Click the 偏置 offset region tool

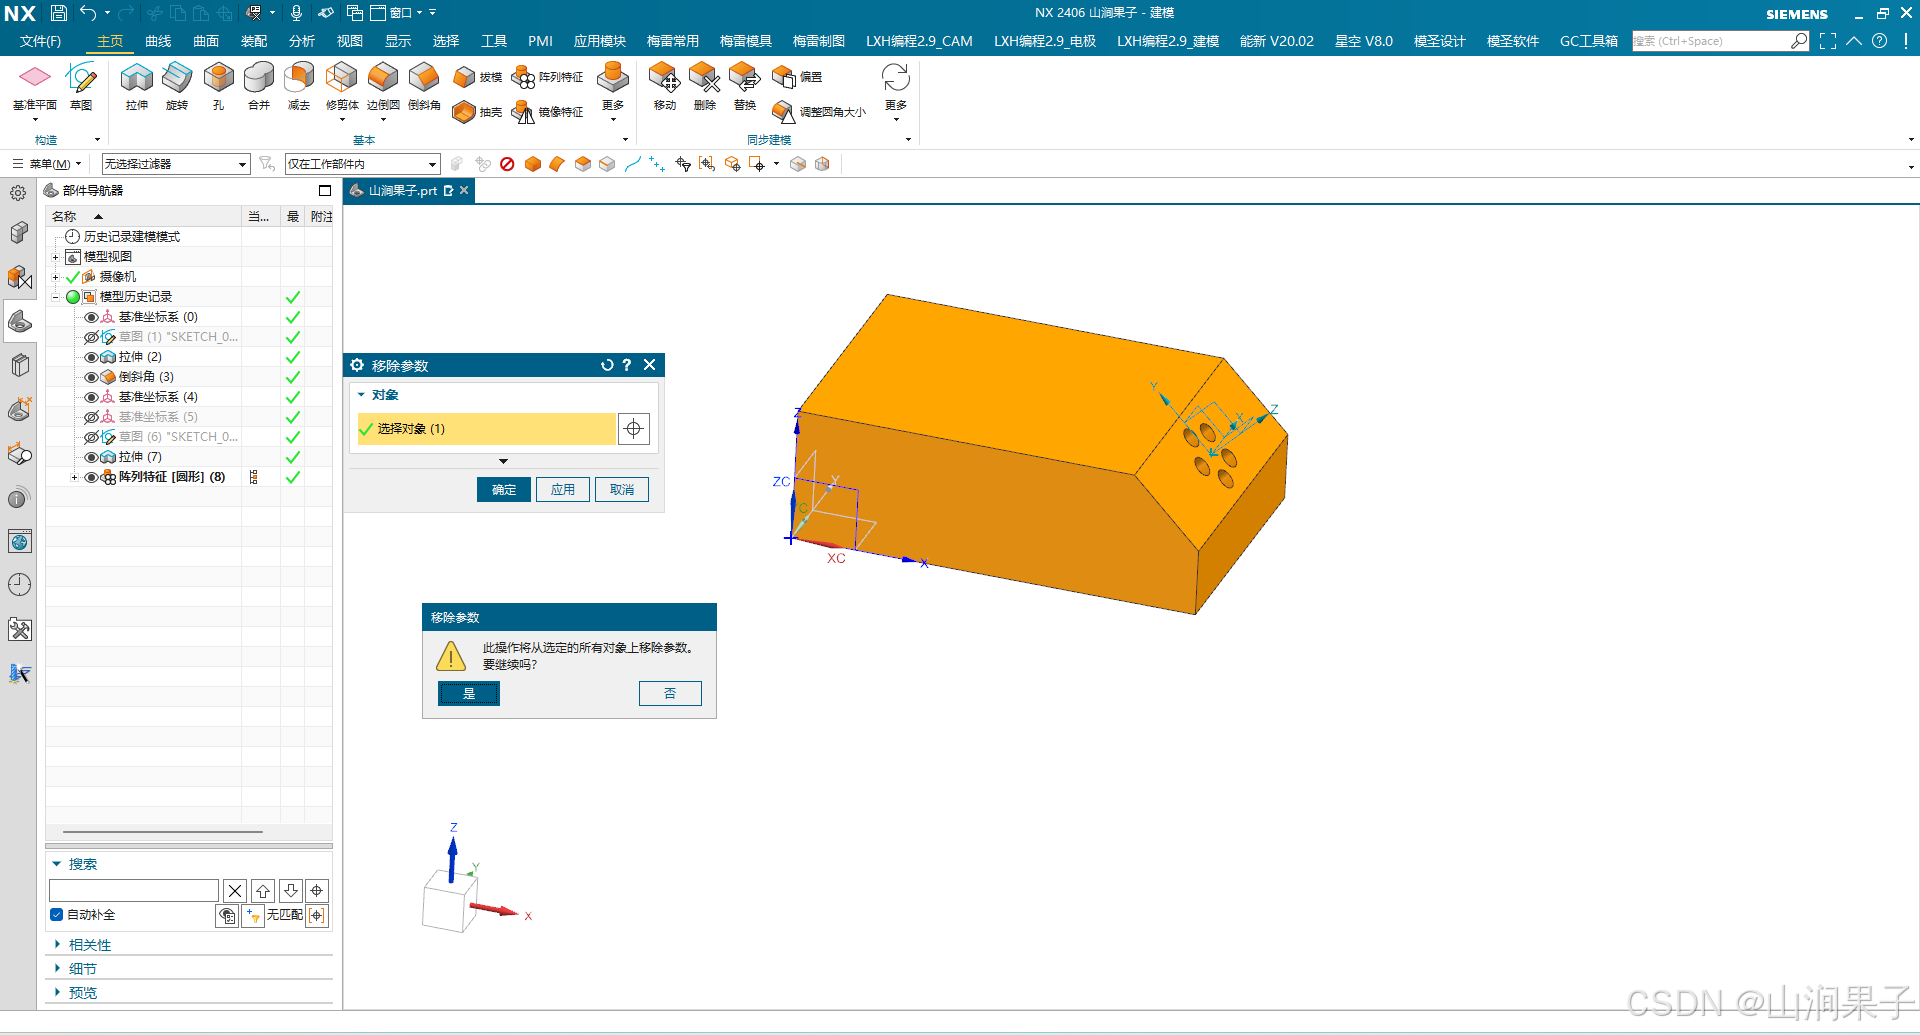(797, 77)
